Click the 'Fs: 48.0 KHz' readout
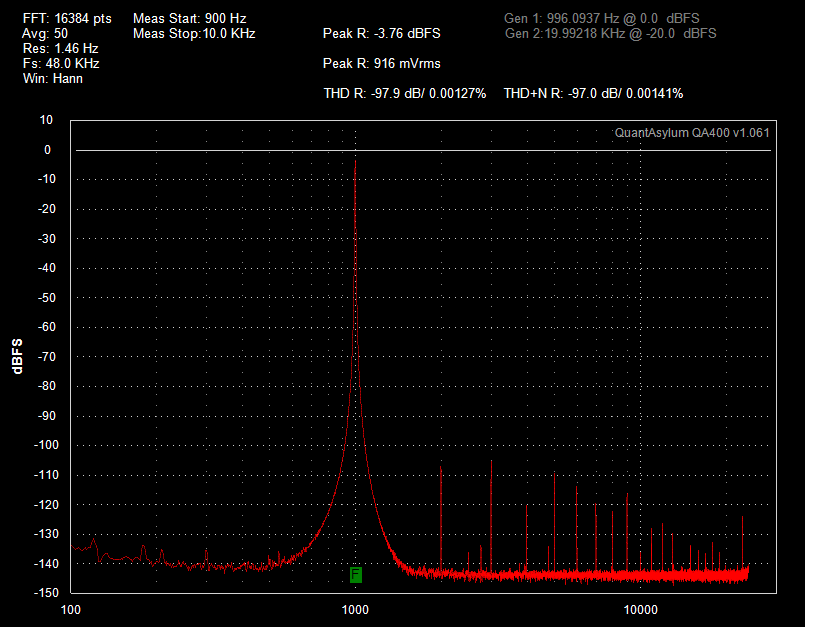The width and height of the screenshot is (819, 627). coord(61,64)
